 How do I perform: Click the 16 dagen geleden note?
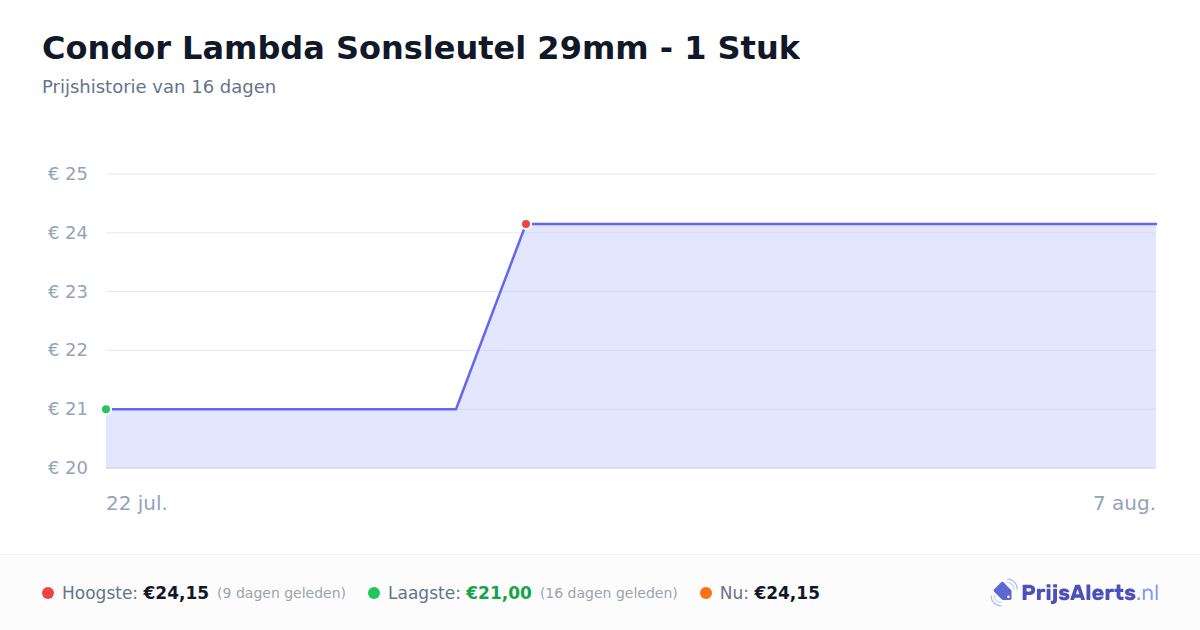pyautogui.click(x=609, y=593)
